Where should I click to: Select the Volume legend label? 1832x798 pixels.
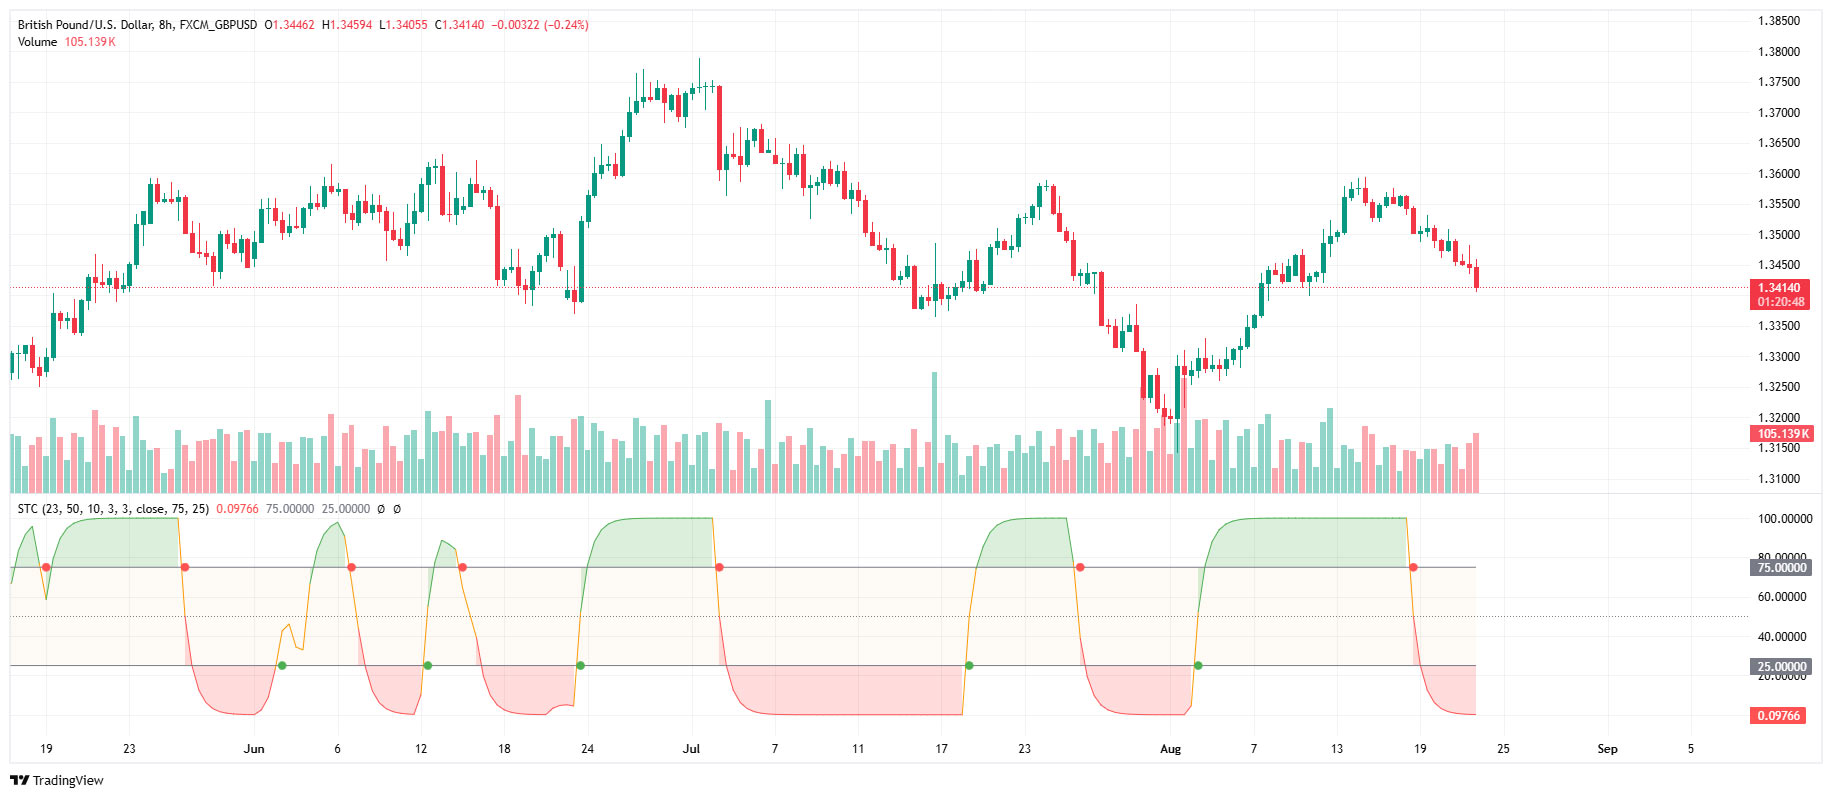click(x=37, y=42)
